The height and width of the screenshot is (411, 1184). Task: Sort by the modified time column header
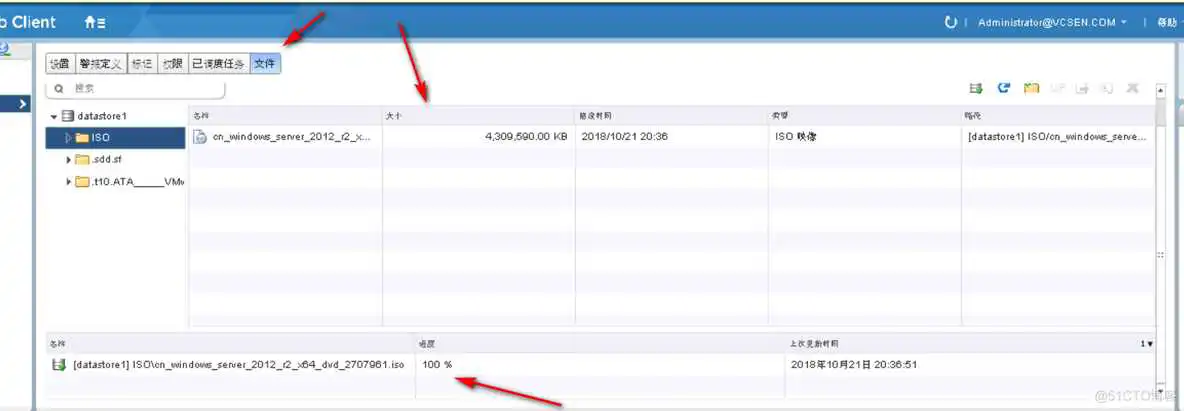(671, 116)
